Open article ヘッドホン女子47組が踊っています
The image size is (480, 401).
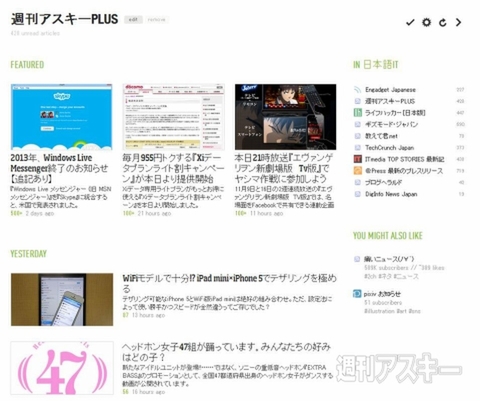226,352
